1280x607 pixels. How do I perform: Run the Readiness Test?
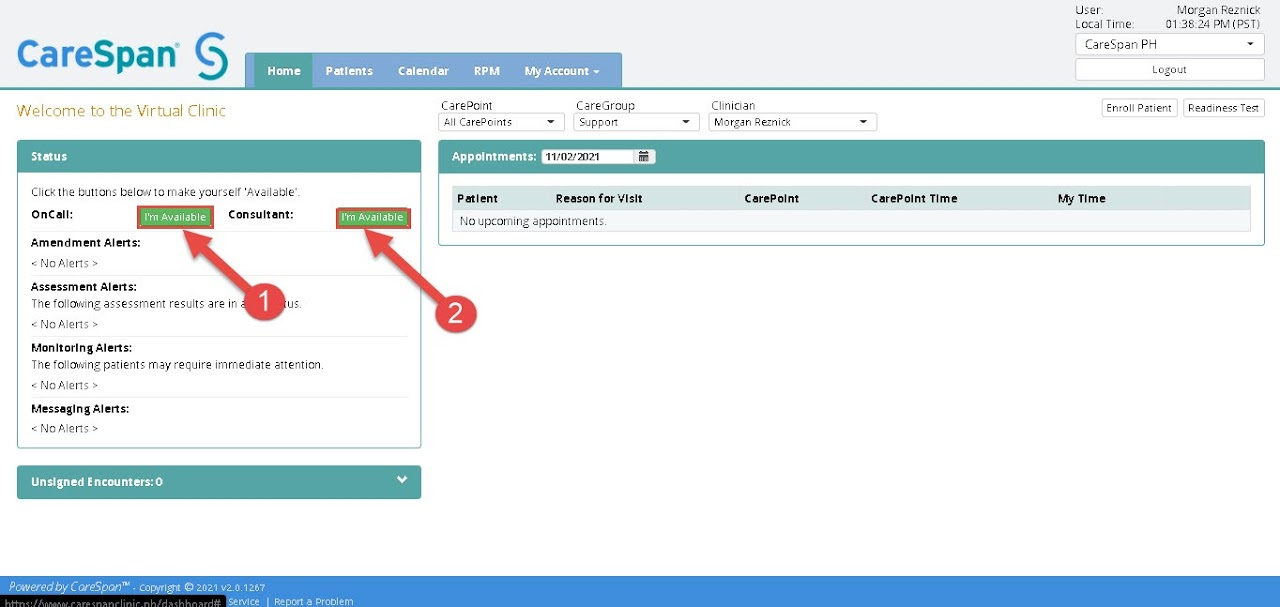1224,108
